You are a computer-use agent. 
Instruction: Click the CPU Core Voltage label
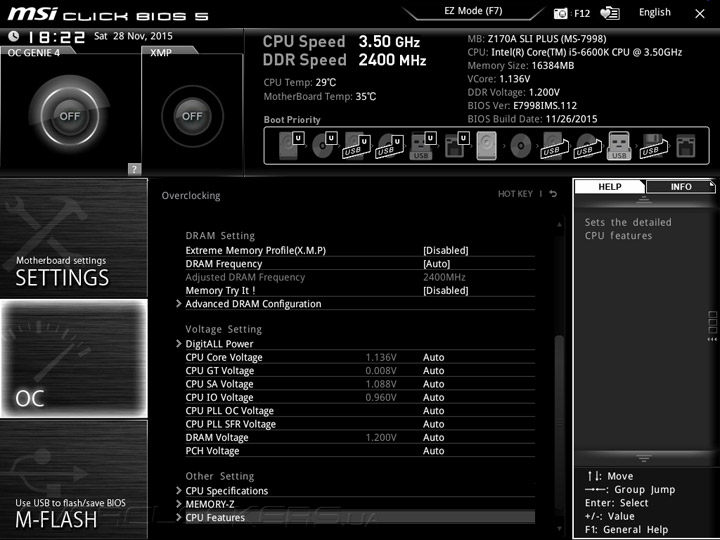point(224,357)
